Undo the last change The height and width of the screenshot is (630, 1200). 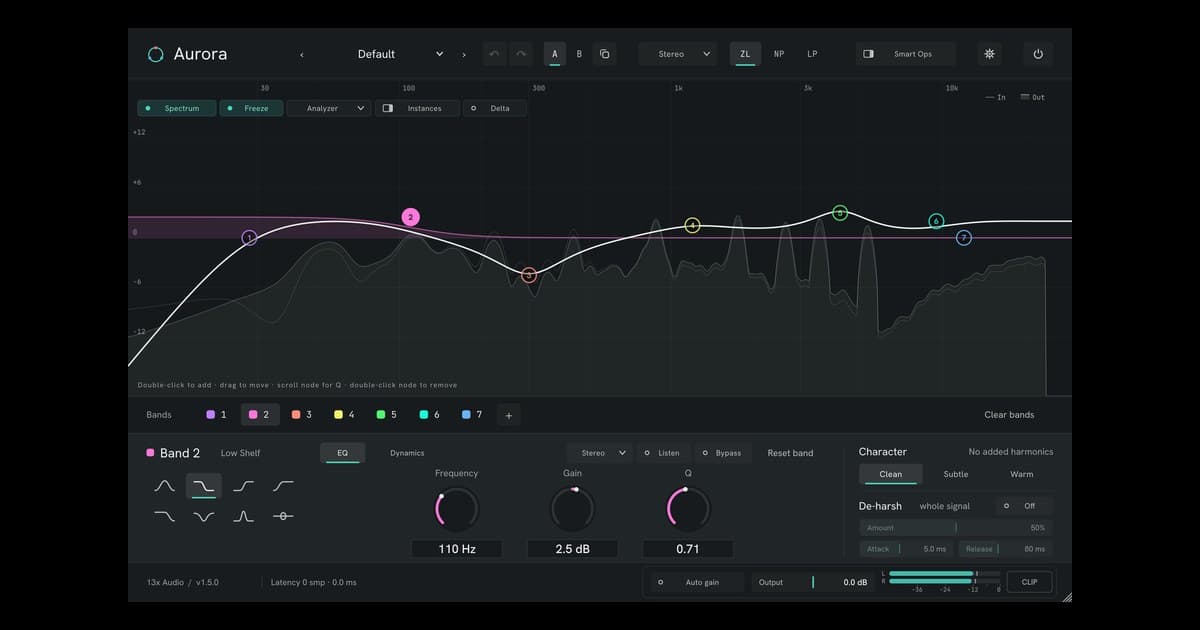coord(494,54)
